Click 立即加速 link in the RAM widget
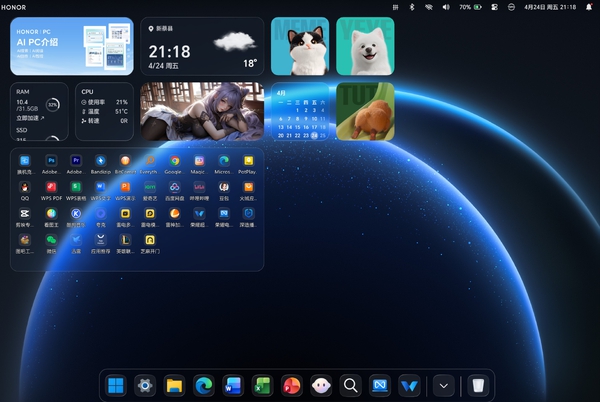The width and height of the screenshot is (600, 402). click(x=30, y=118)
